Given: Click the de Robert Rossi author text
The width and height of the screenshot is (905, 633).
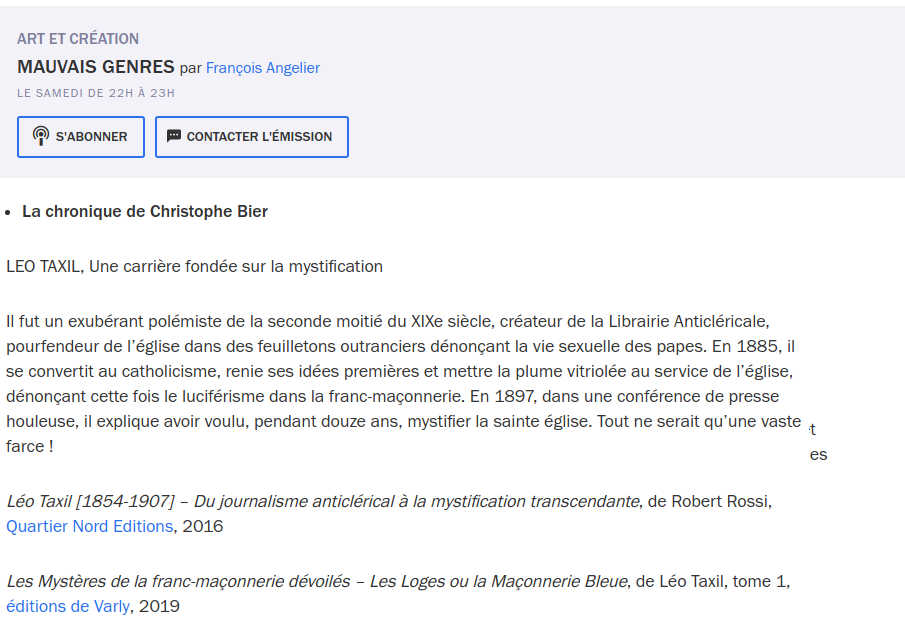Looking at the screenshot, I should pos(709,501).
